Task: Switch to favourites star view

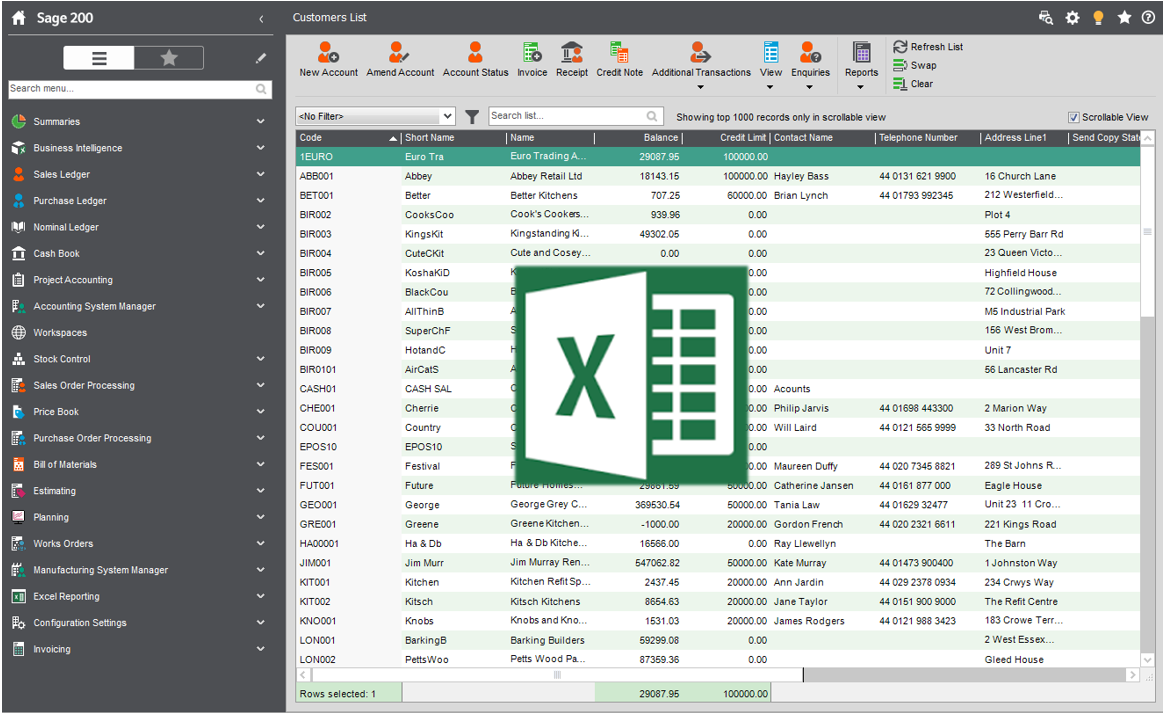Action: coord(169,58)
